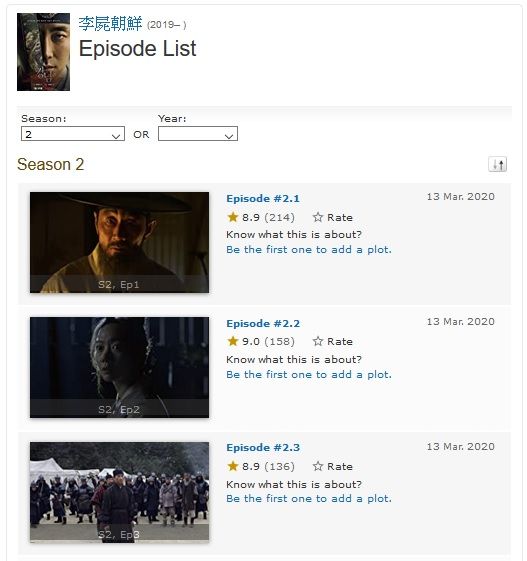Add a plot for Episode #2.3
The height and width of the screenshot is (561, 527).
coord(309,498)
